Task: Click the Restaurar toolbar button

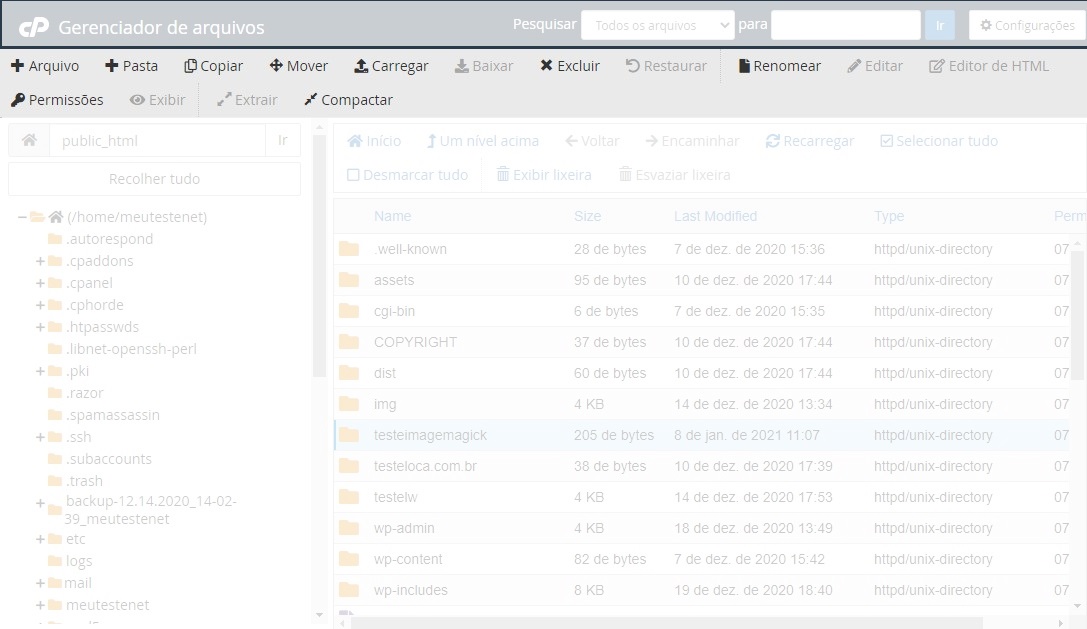Action: (x=666, y=66)
